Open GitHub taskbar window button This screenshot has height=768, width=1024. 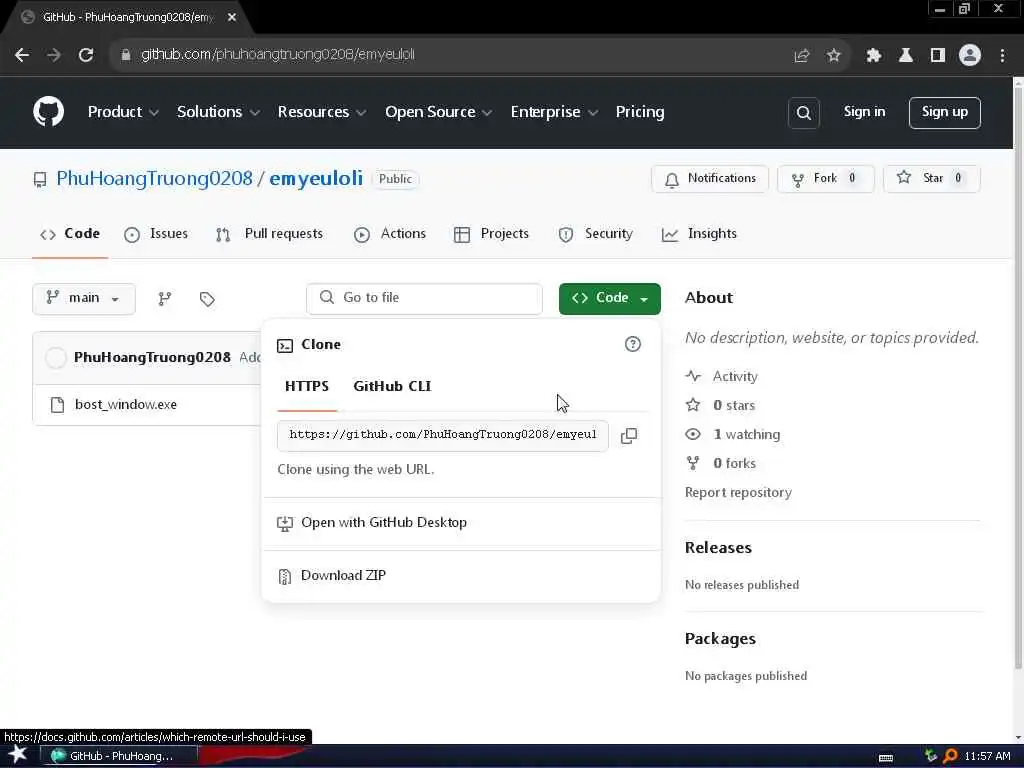click(x=119, y=756)
